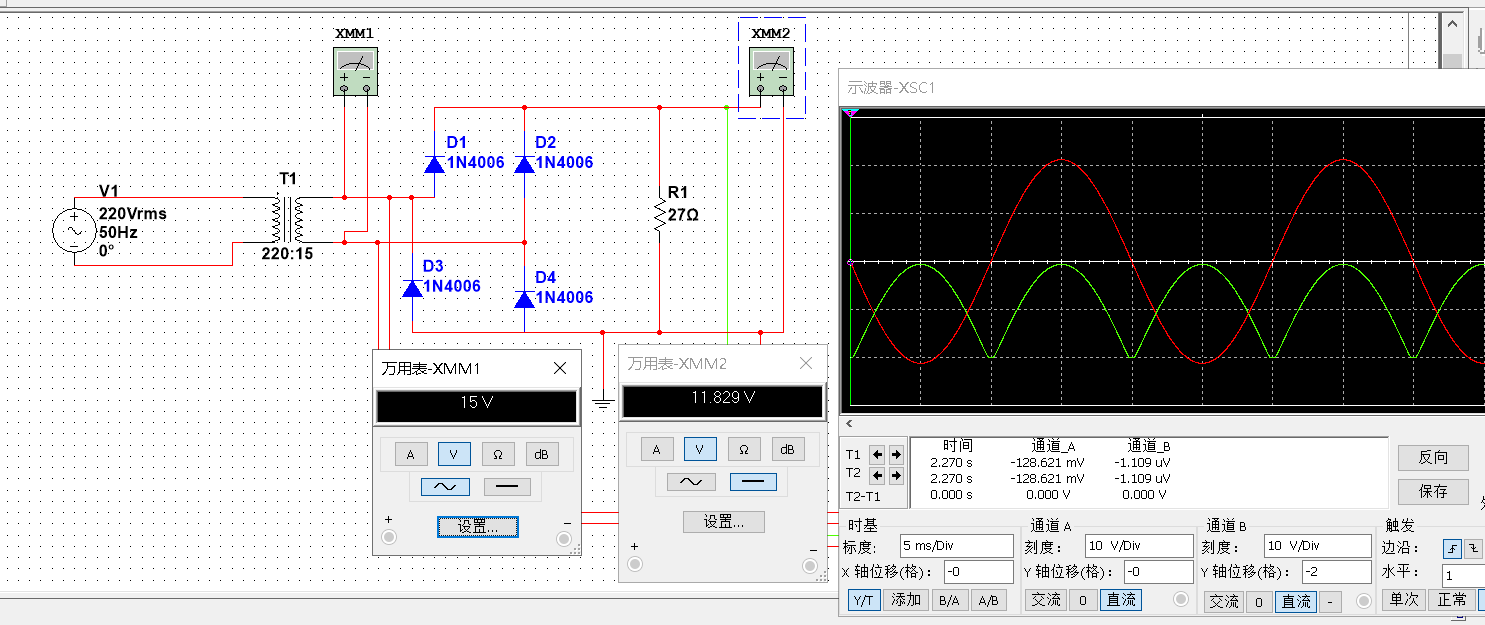Set XMM1 to AC sine signal mode

coord(444,487)
